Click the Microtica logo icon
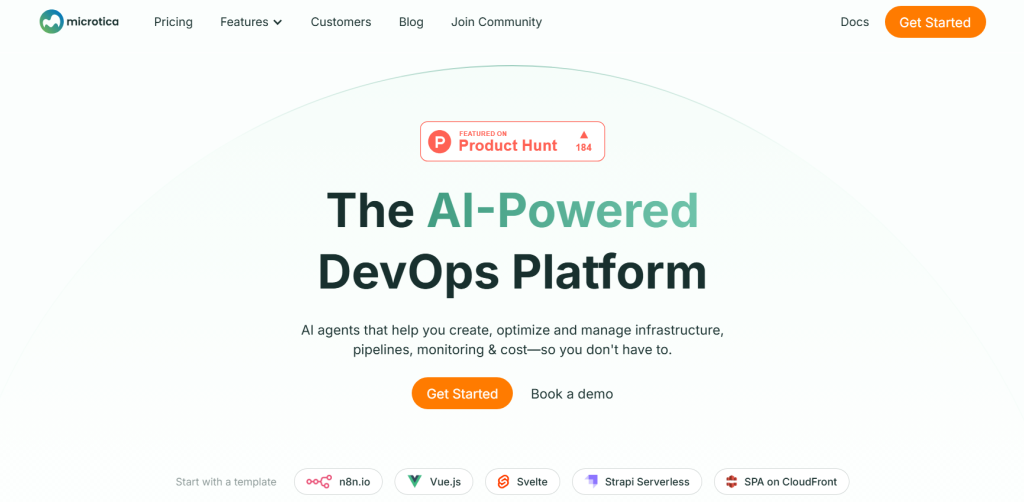 (x=51, y=22)
